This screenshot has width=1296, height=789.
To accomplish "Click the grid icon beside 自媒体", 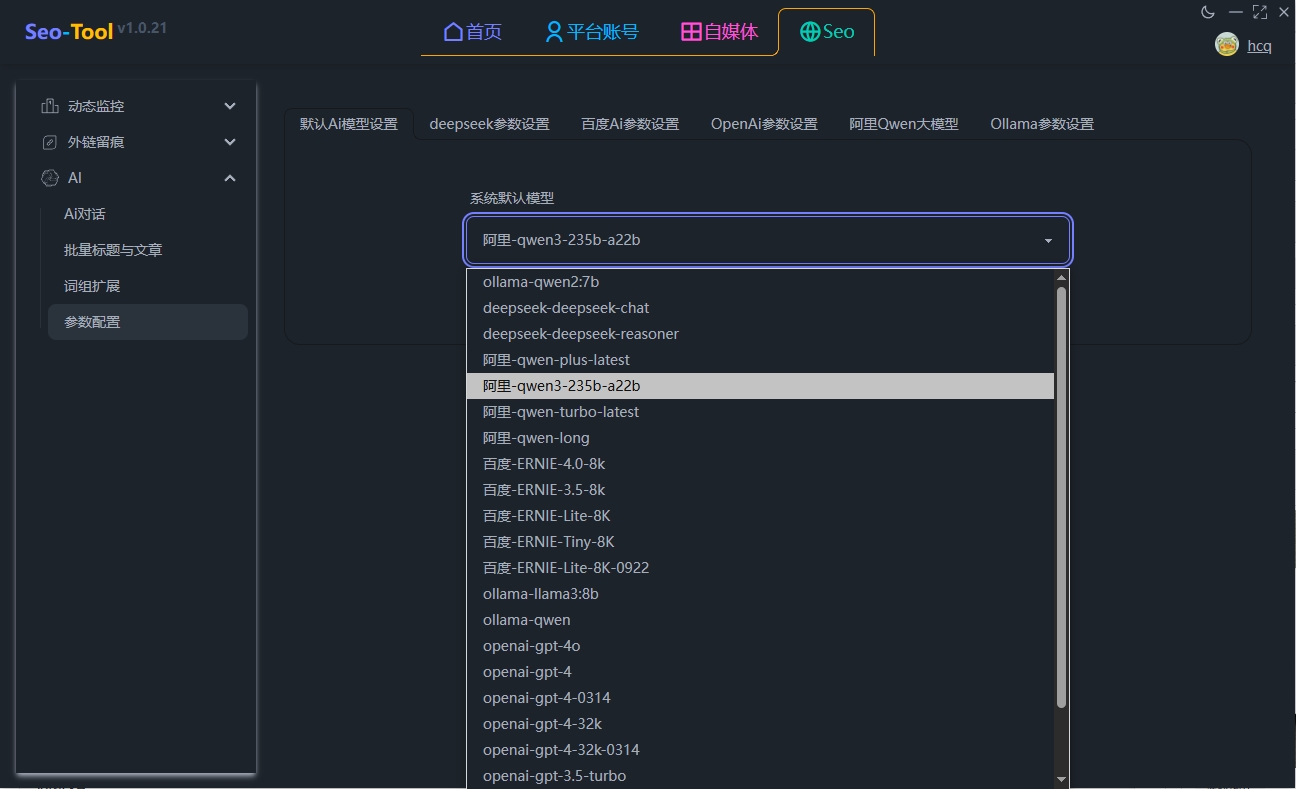I will tap(691, 32).
